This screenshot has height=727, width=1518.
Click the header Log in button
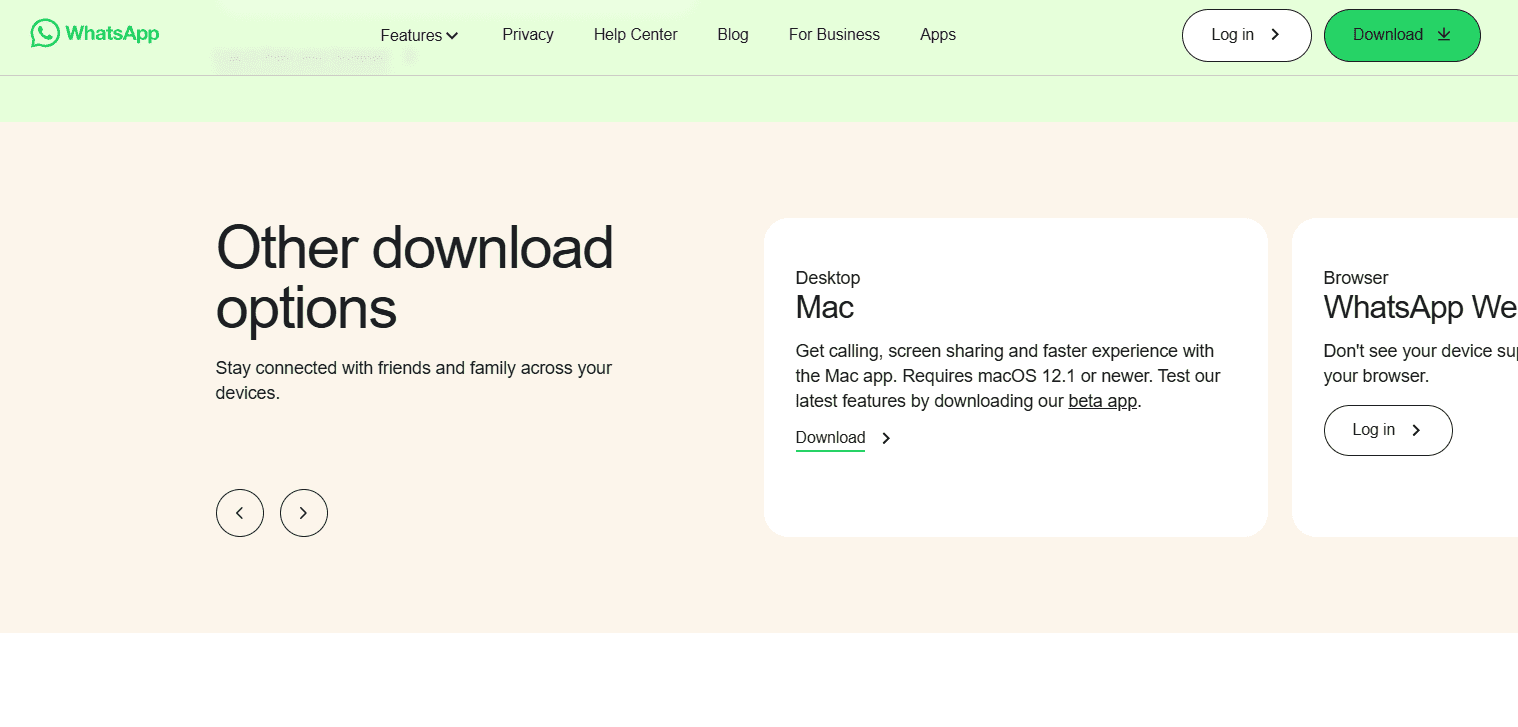click(1246, 35)
